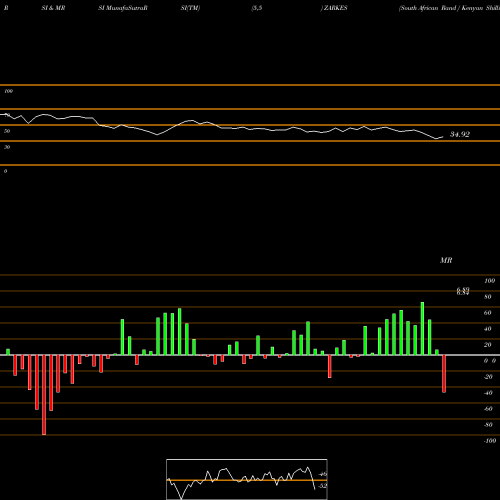Click the -40 label on the MR axis
The image size is (500, 500).
pos(488,393)
